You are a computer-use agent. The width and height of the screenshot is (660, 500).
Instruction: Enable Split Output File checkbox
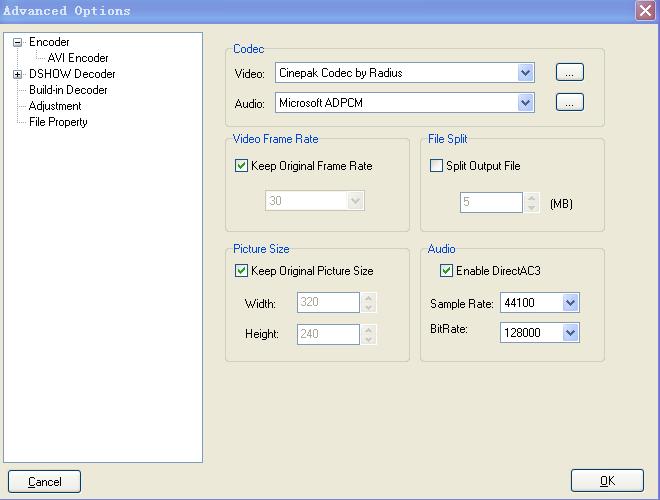click(436, 166)
